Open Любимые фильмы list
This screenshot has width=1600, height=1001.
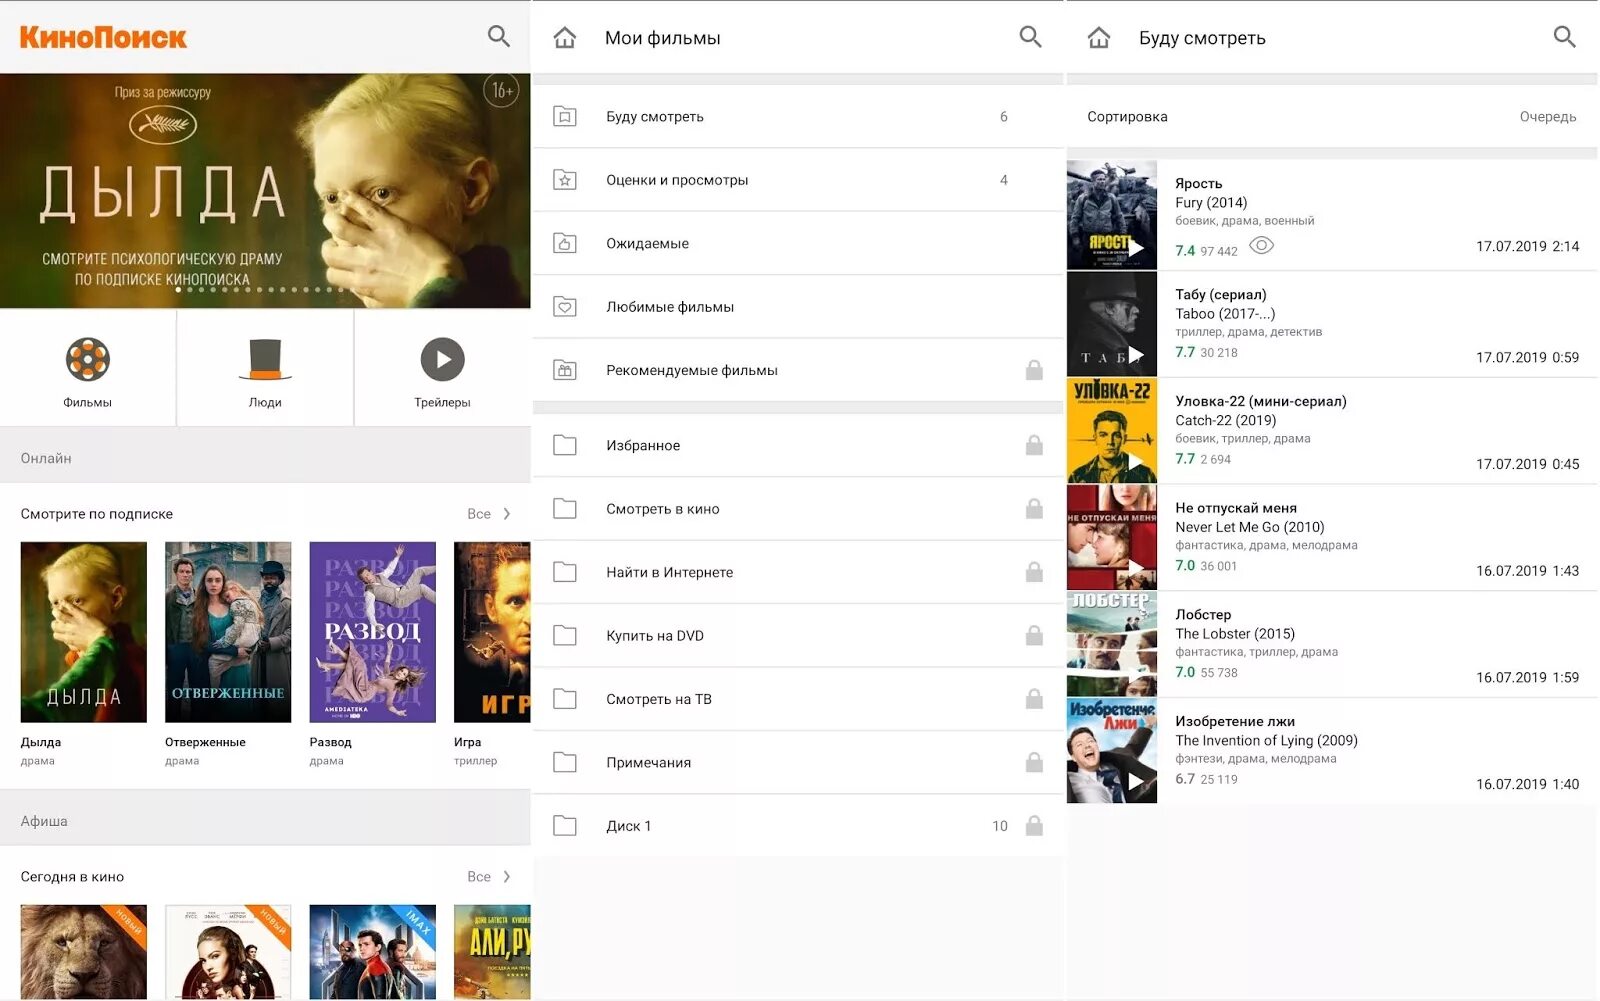tap(798, 307)
